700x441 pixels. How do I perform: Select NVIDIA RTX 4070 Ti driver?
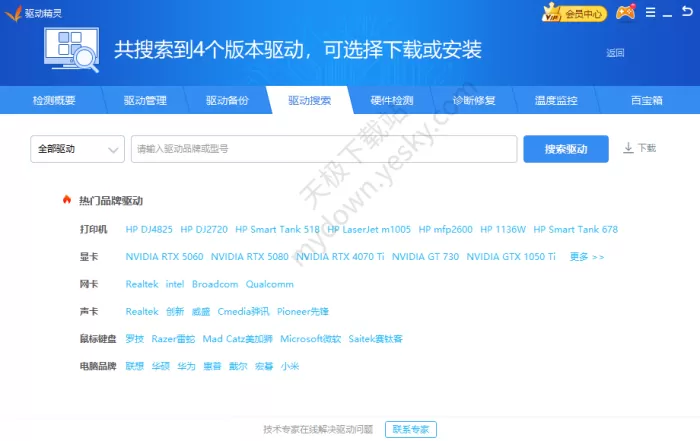[340, 257]
